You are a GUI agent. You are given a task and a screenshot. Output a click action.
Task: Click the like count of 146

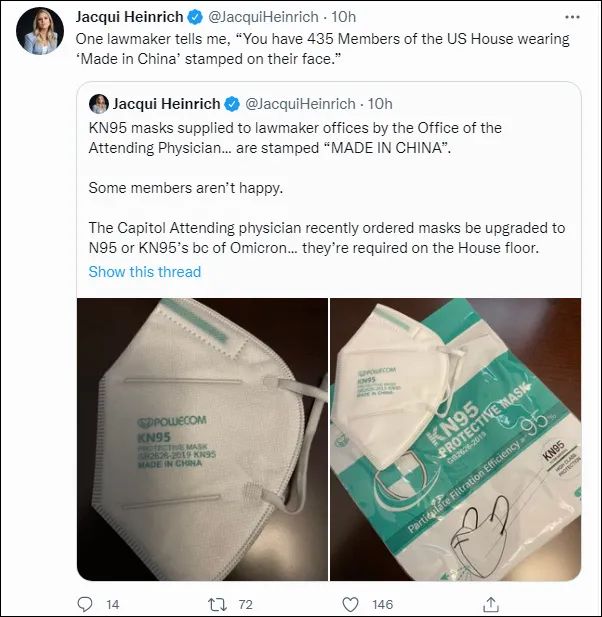coord(382,604)
